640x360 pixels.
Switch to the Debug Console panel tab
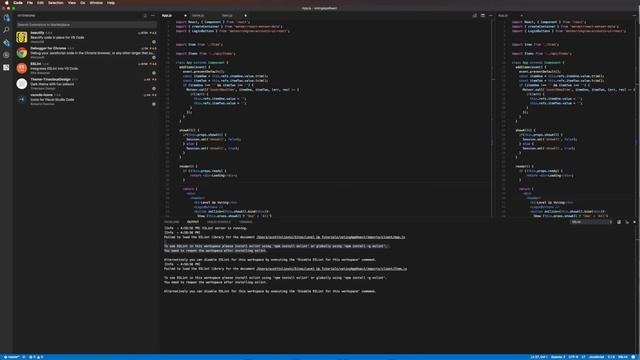[x=219, y=222]
